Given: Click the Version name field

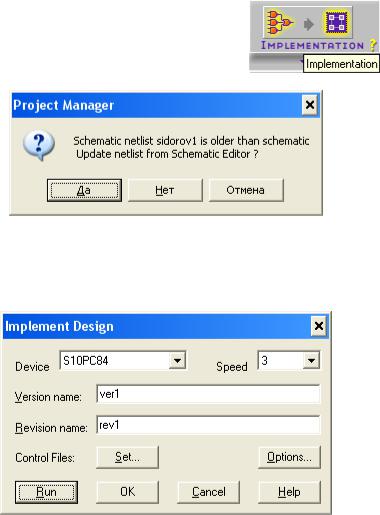Looking at the screenshot, I should (x=208, y=394).
